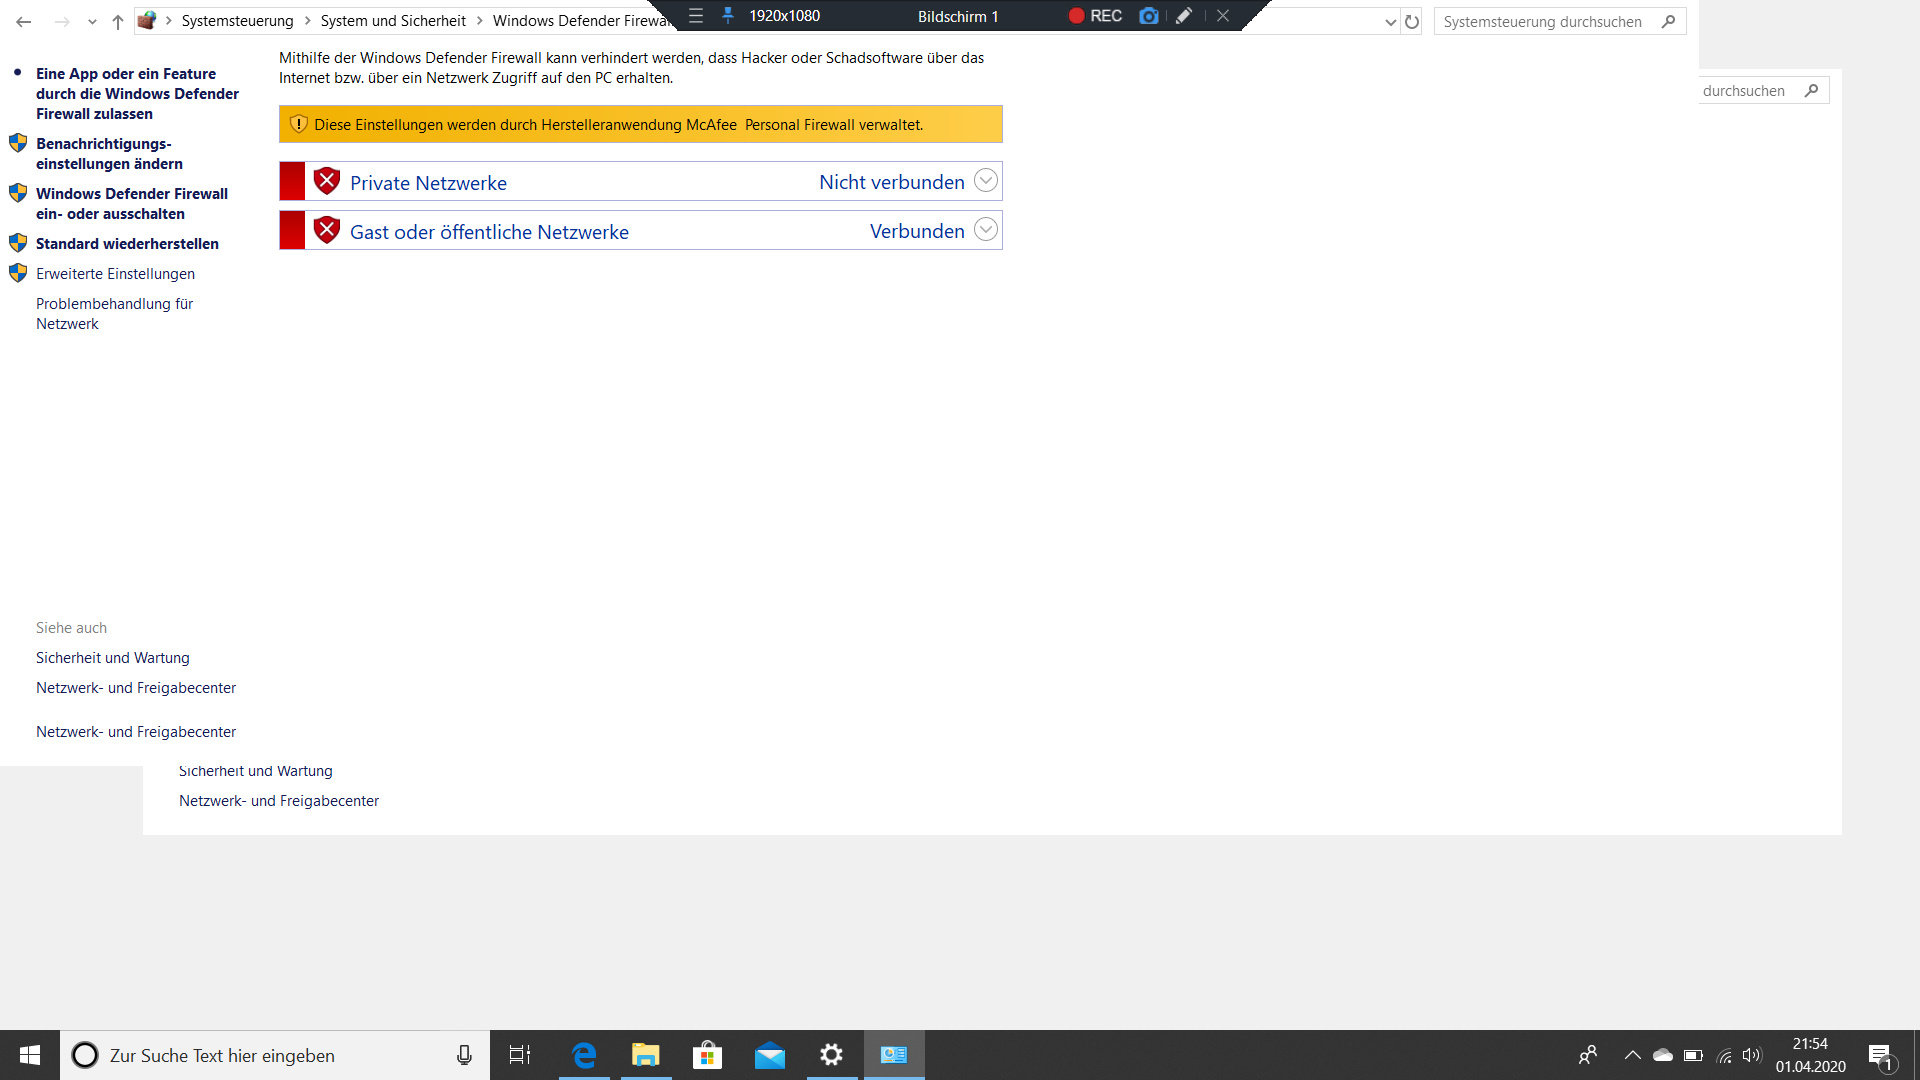Select Windows Defender Firewall breadcrumb
The image size is (1920, 1080).
(x=580, y=21)
